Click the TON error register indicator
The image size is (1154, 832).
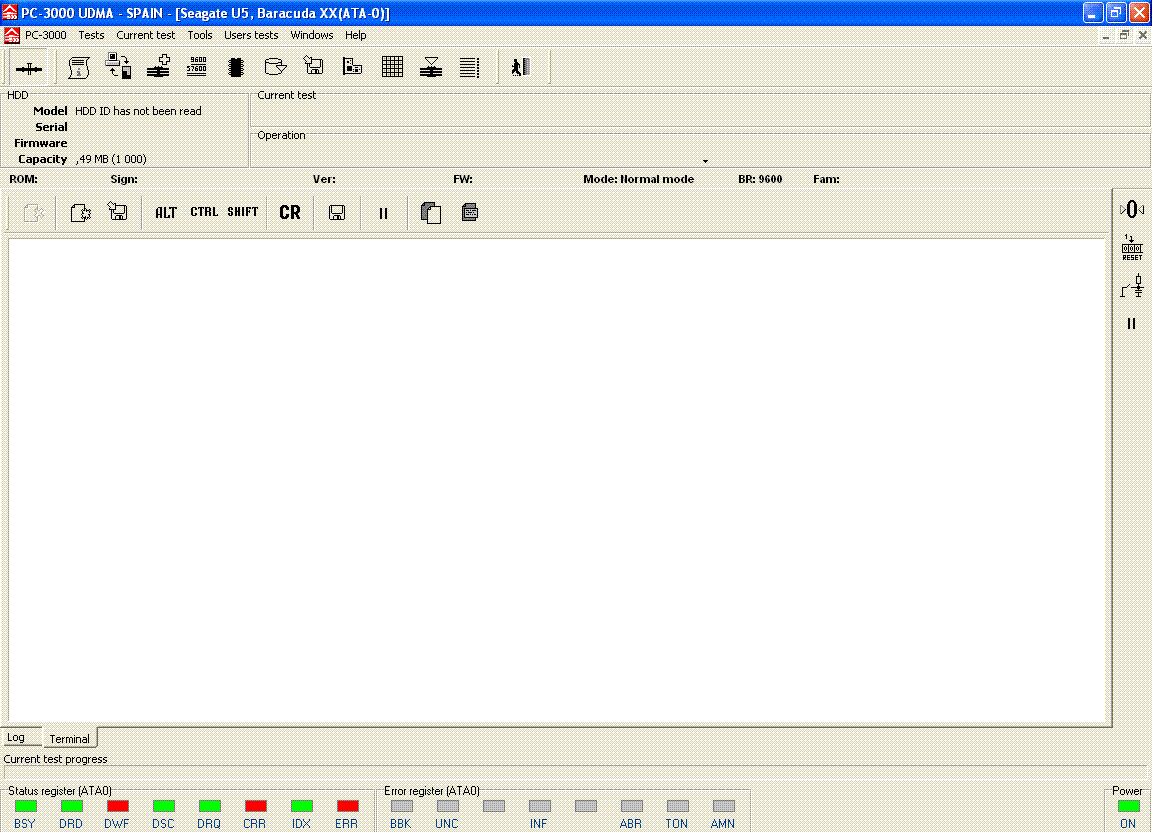[677, 806]
